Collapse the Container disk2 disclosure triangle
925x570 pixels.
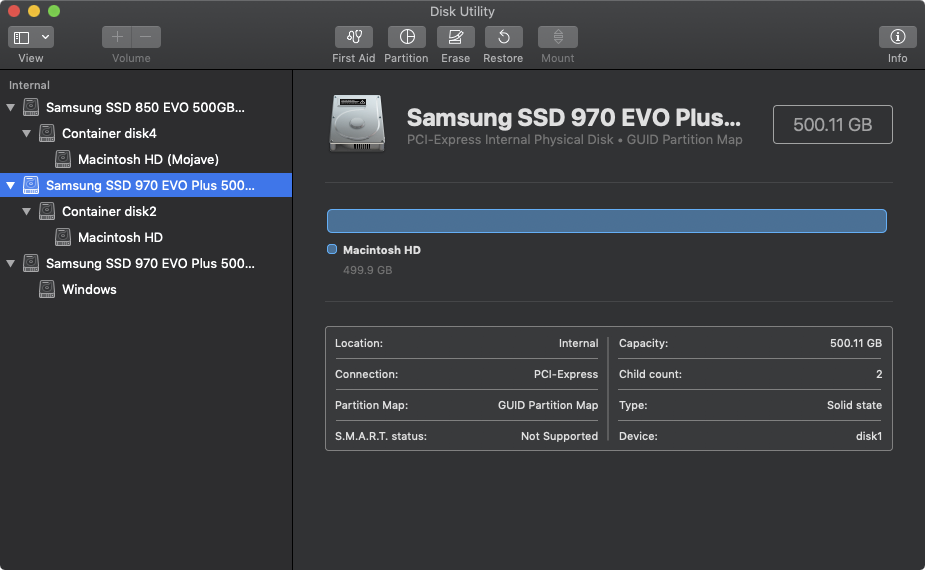(x=27, y=211)
